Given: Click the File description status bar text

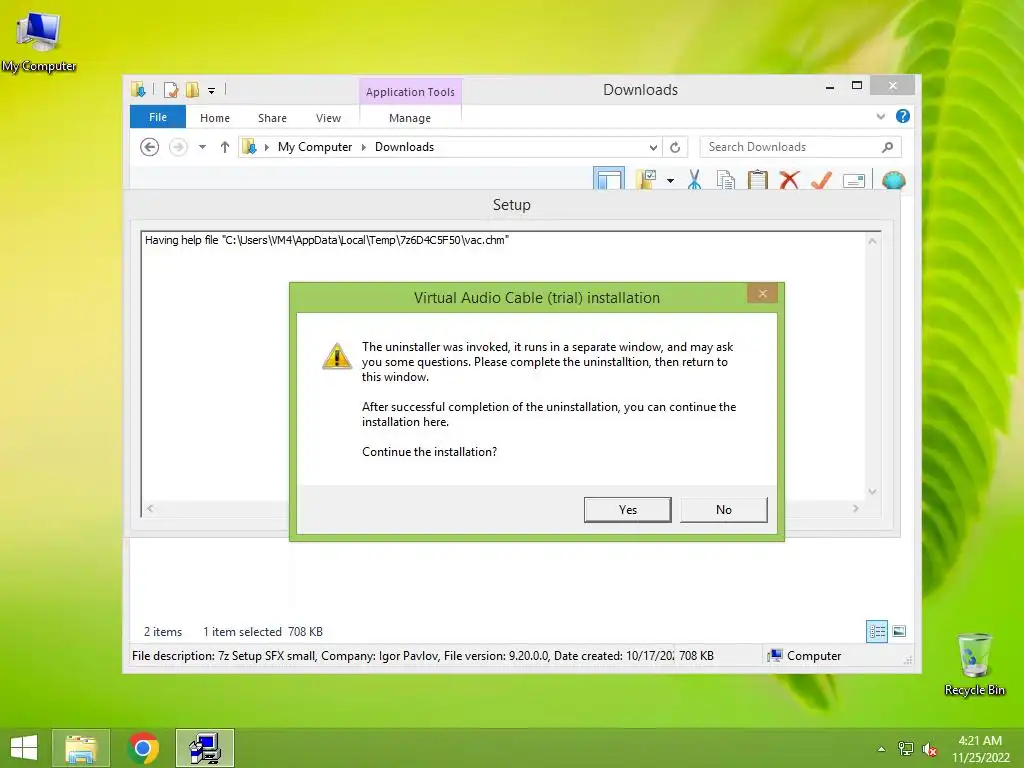Looking at the screenshot, I should pos(403,656).
